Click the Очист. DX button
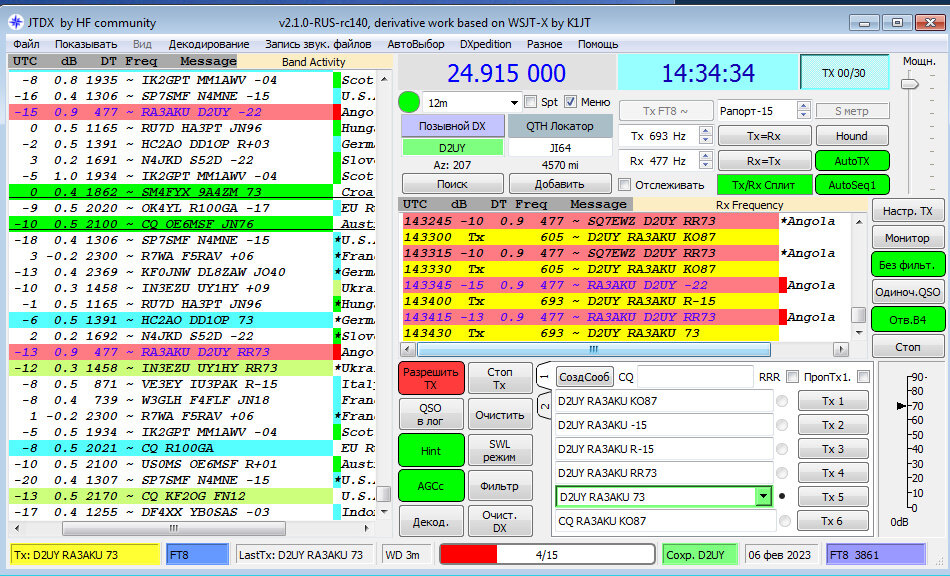Viewport: 950px width, 576px height. 500,521
